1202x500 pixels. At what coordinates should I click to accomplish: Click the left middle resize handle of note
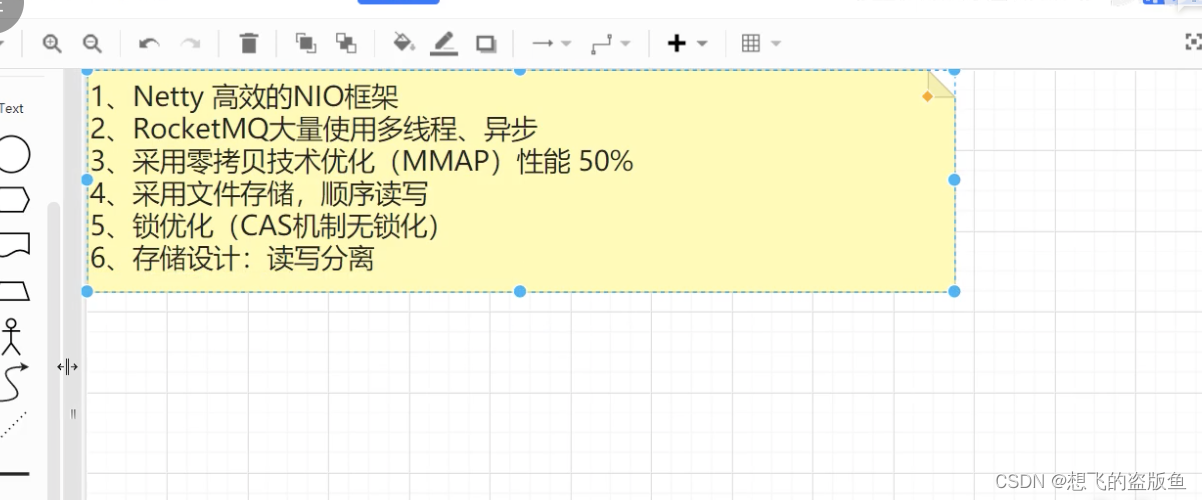pos(87,180)
